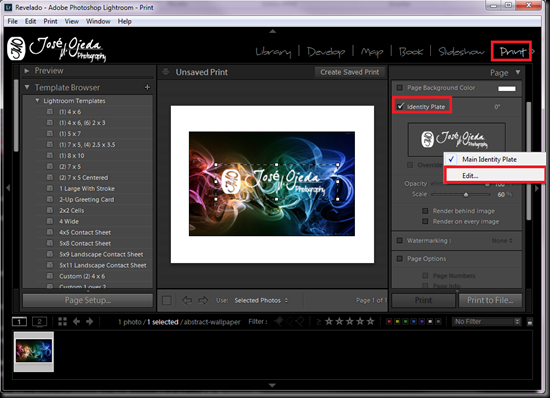Image resolution: width=550 pixels, height=398 pixels.
Task: Expand the Preview panel
Action: [x=27, y=71]
